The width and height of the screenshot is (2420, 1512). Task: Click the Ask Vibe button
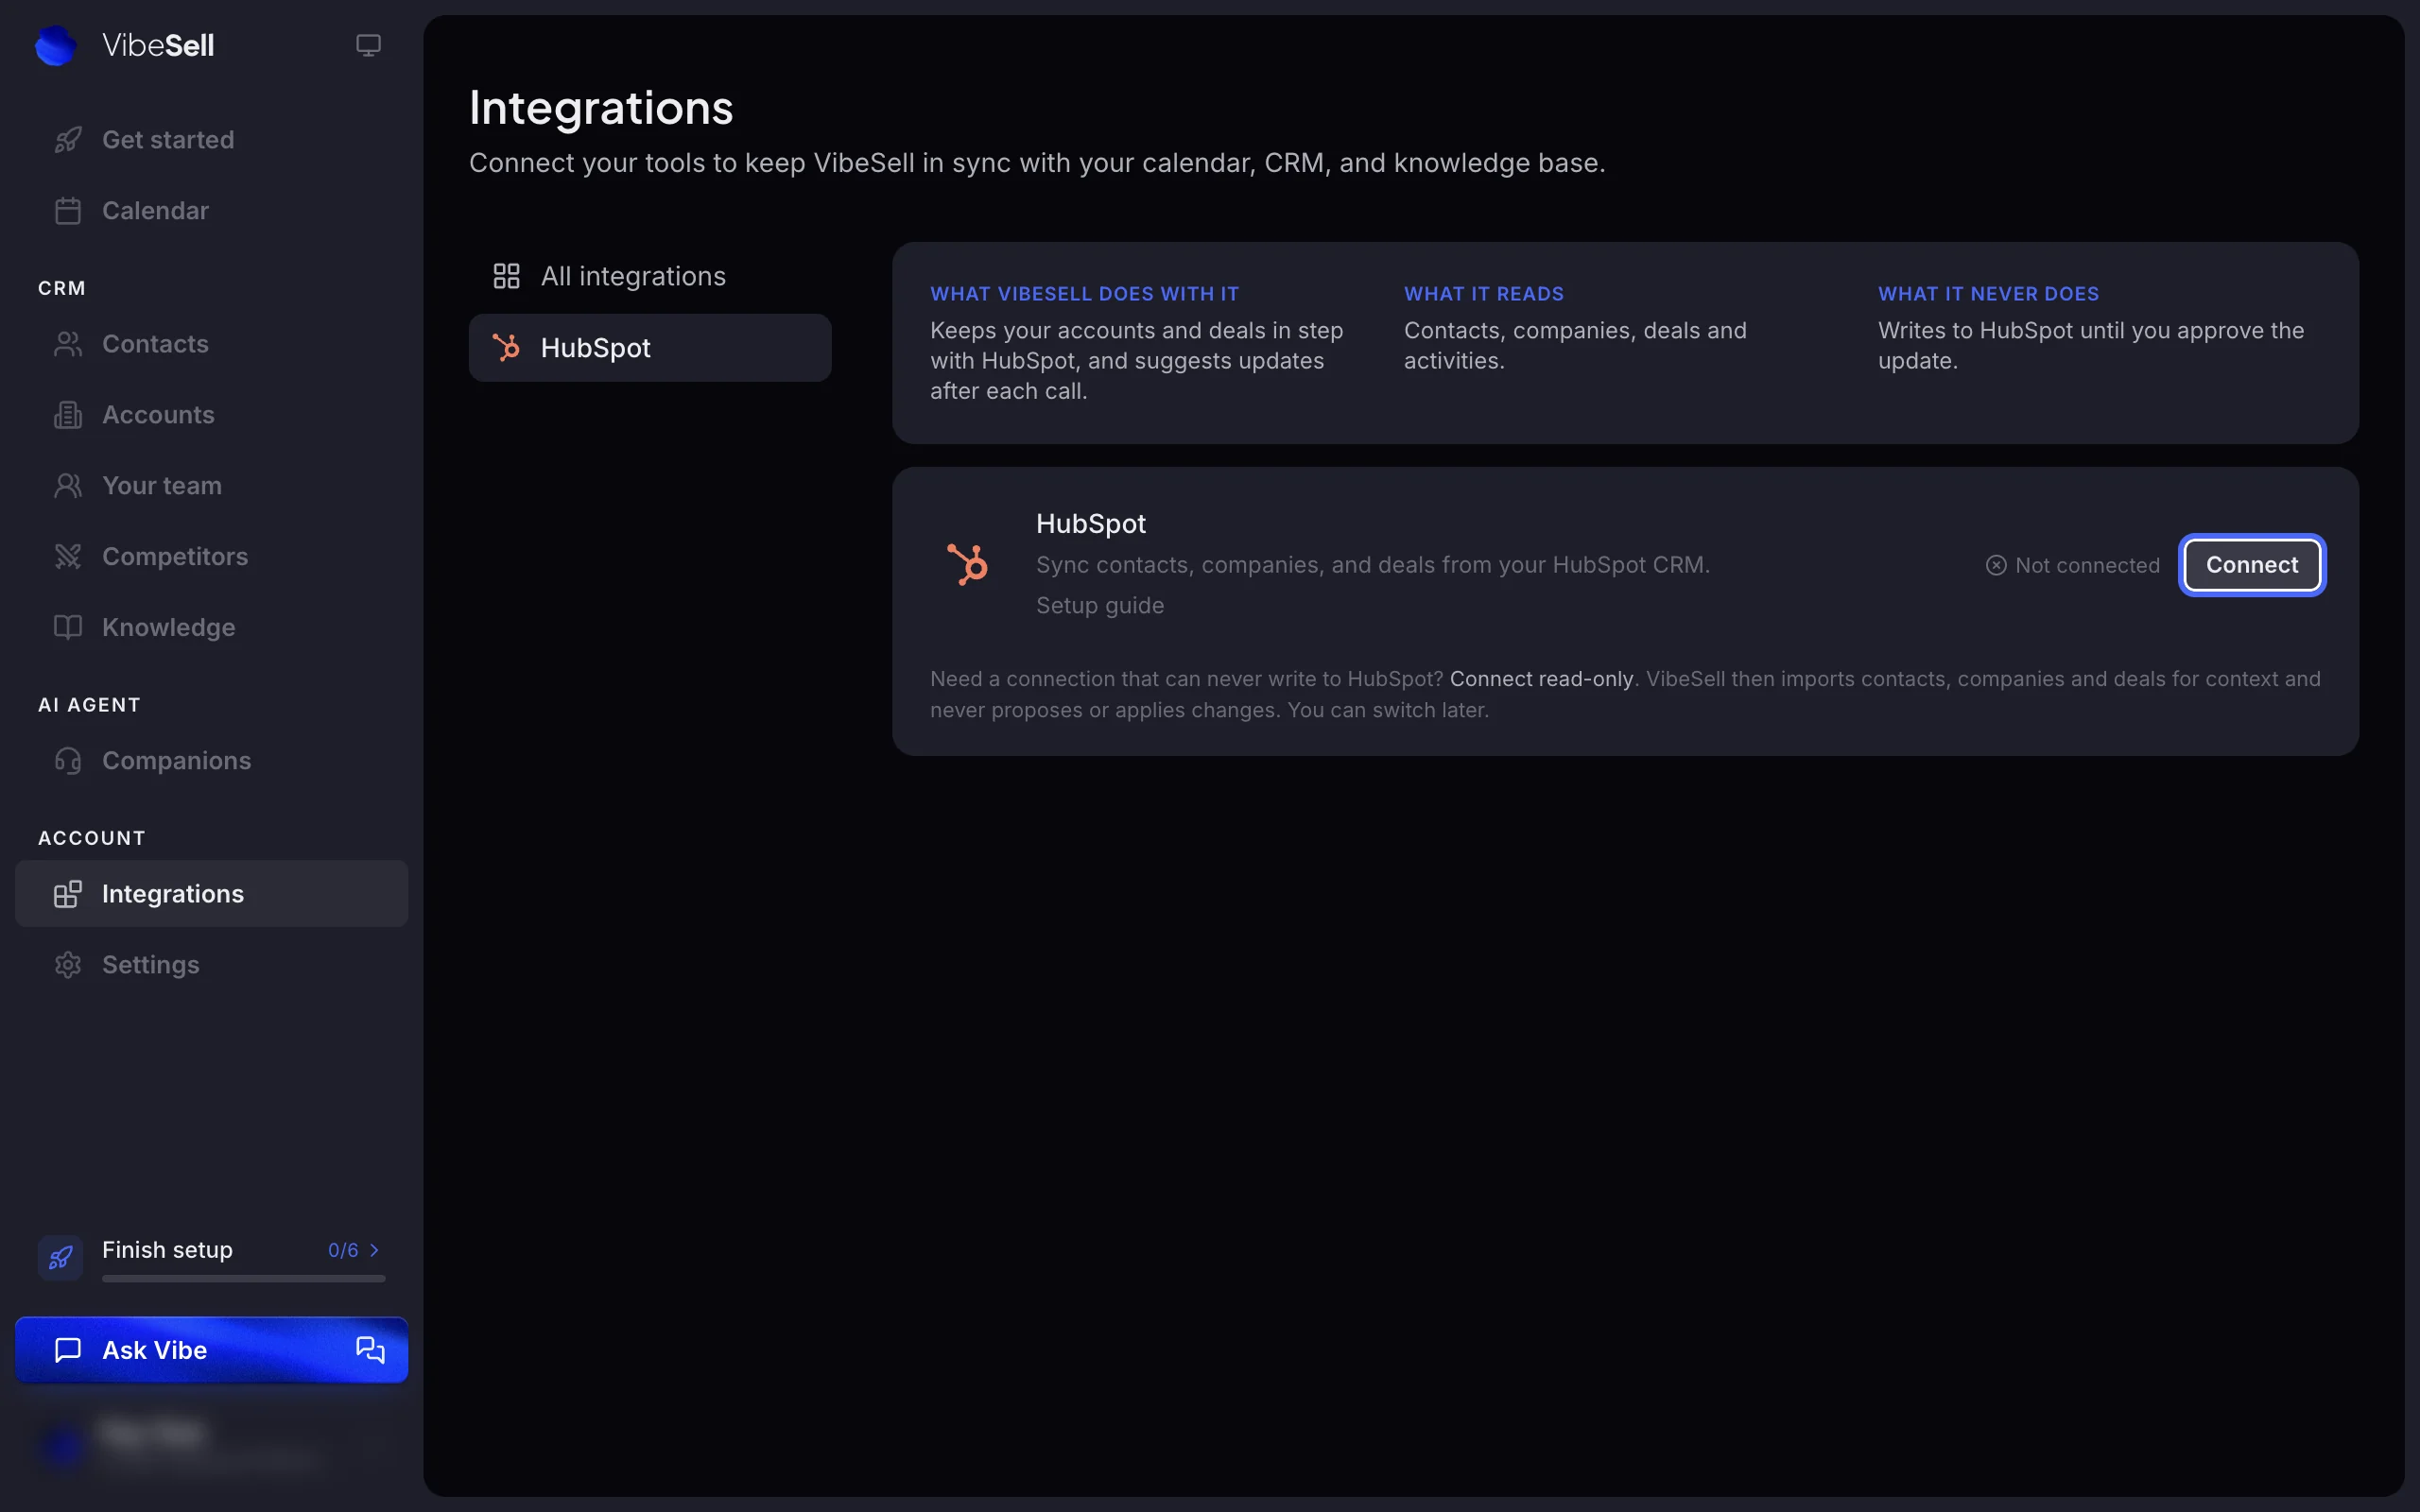[211, 1350]
